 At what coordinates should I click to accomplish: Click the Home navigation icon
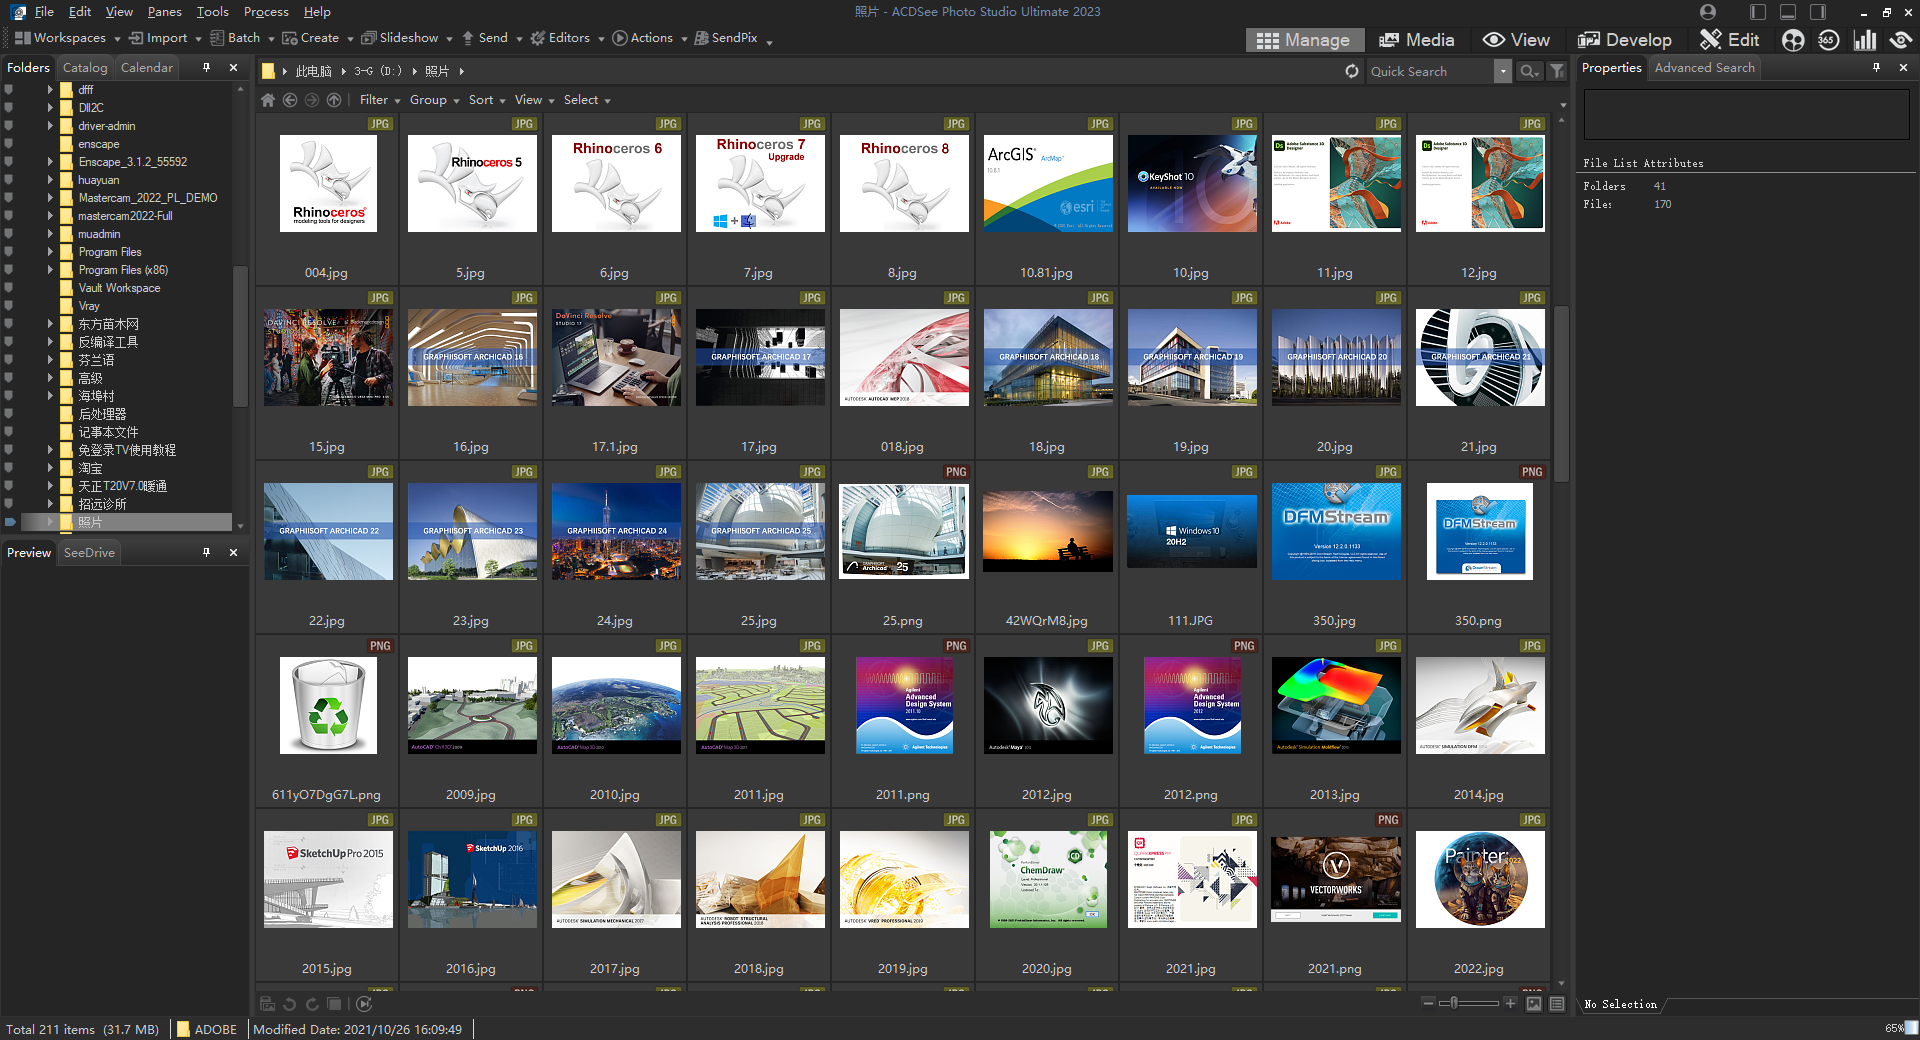tap(268, 100)
